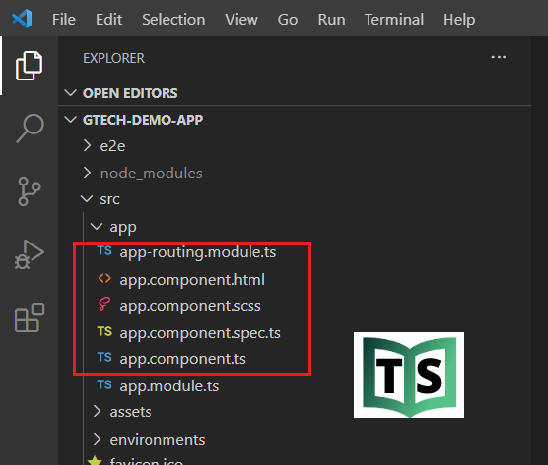The width and height of the screenshot is (548, 465).
Task: Click the VS Code logo icon
Action: [x=22, y=19]
